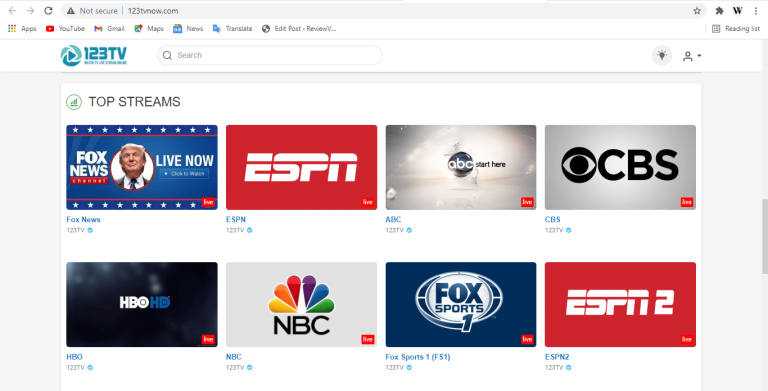768x391 pixels.
Task: Click the 123TV logo
Action: click(x=94, y=55)
